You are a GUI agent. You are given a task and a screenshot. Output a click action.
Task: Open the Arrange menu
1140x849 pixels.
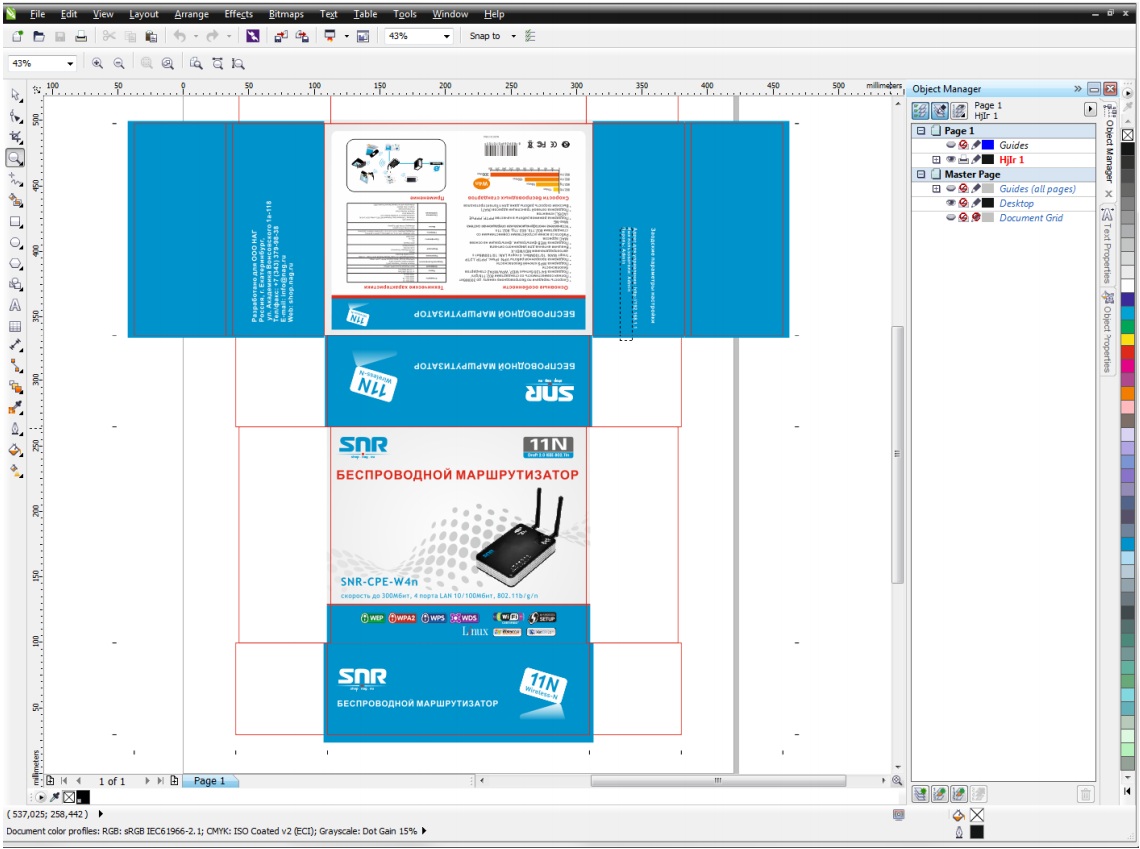pos(191,14)
